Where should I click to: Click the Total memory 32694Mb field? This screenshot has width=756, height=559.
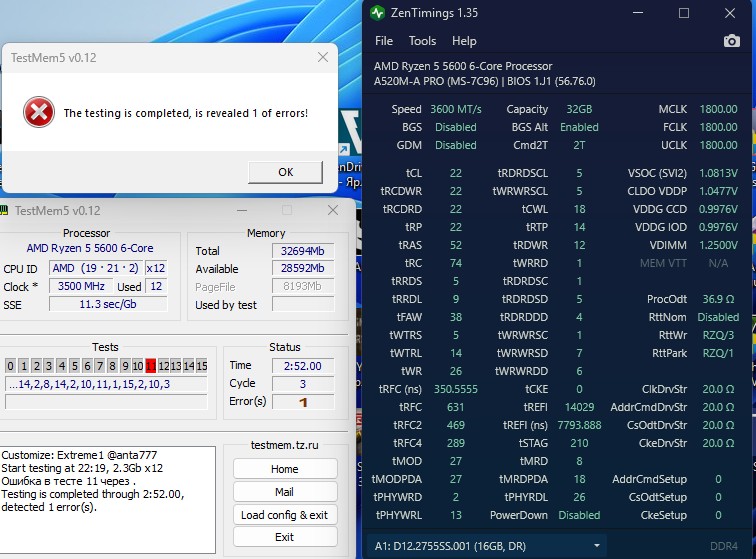point(303,251)
